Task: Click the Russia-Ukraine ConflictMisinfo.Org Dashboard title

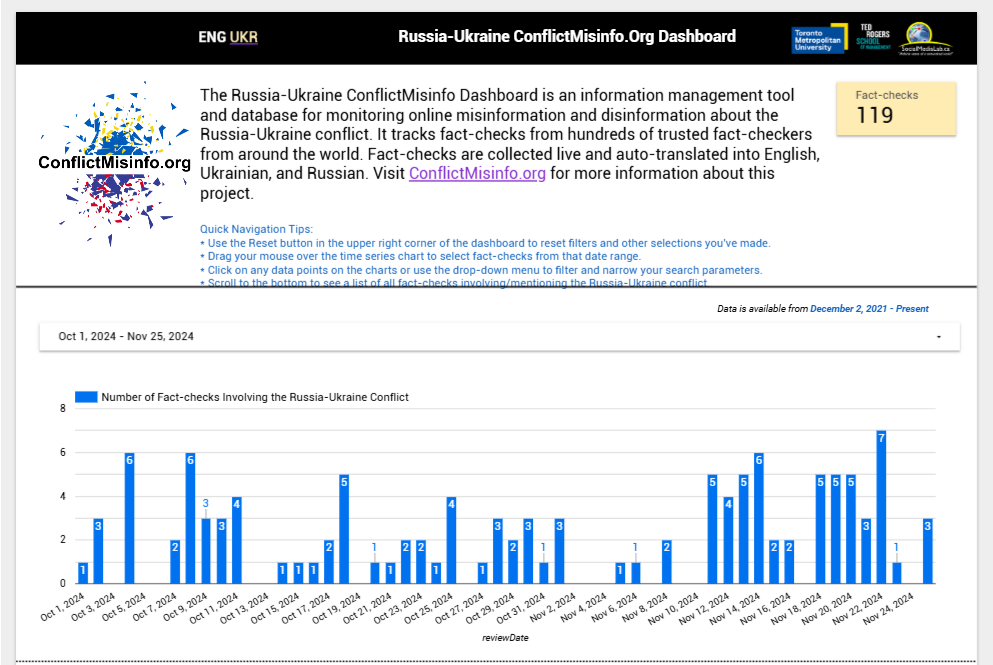Action: (566, 37)
